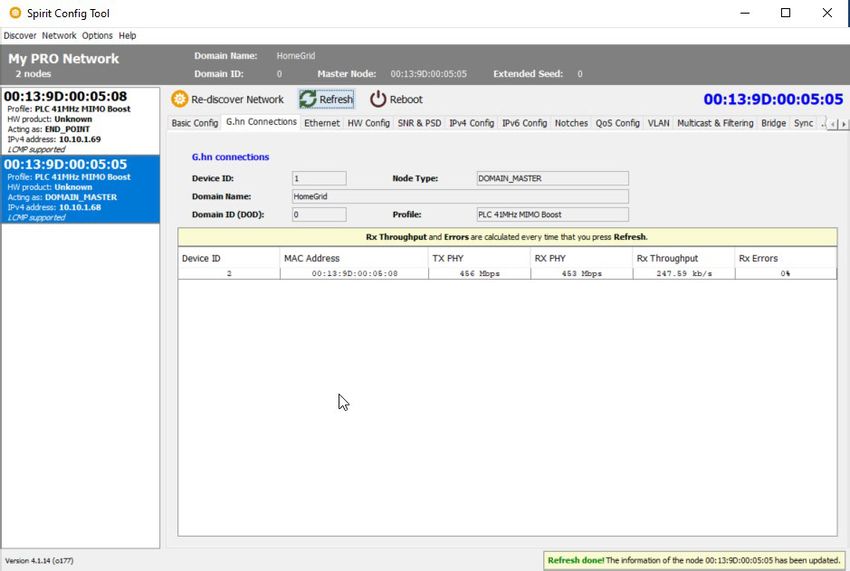Screen dimensions: 850x571
Task: Click the TX PHY column header
Action: click(x=479, y=259)
